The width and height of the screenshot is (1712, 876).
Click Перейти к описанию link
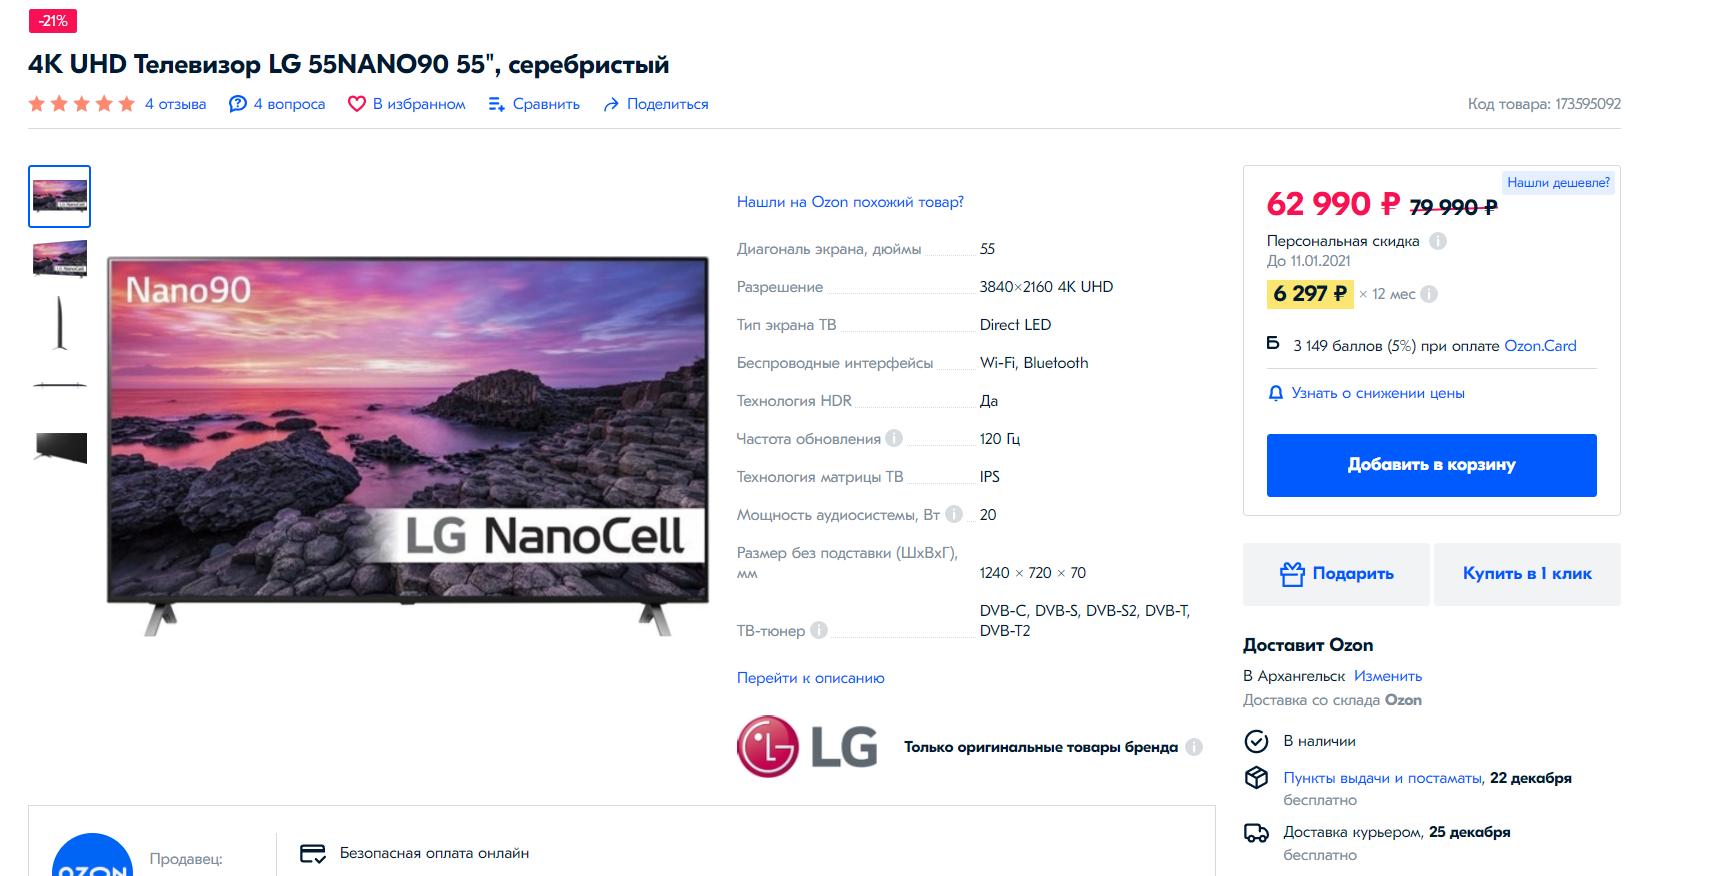point(811,678)
